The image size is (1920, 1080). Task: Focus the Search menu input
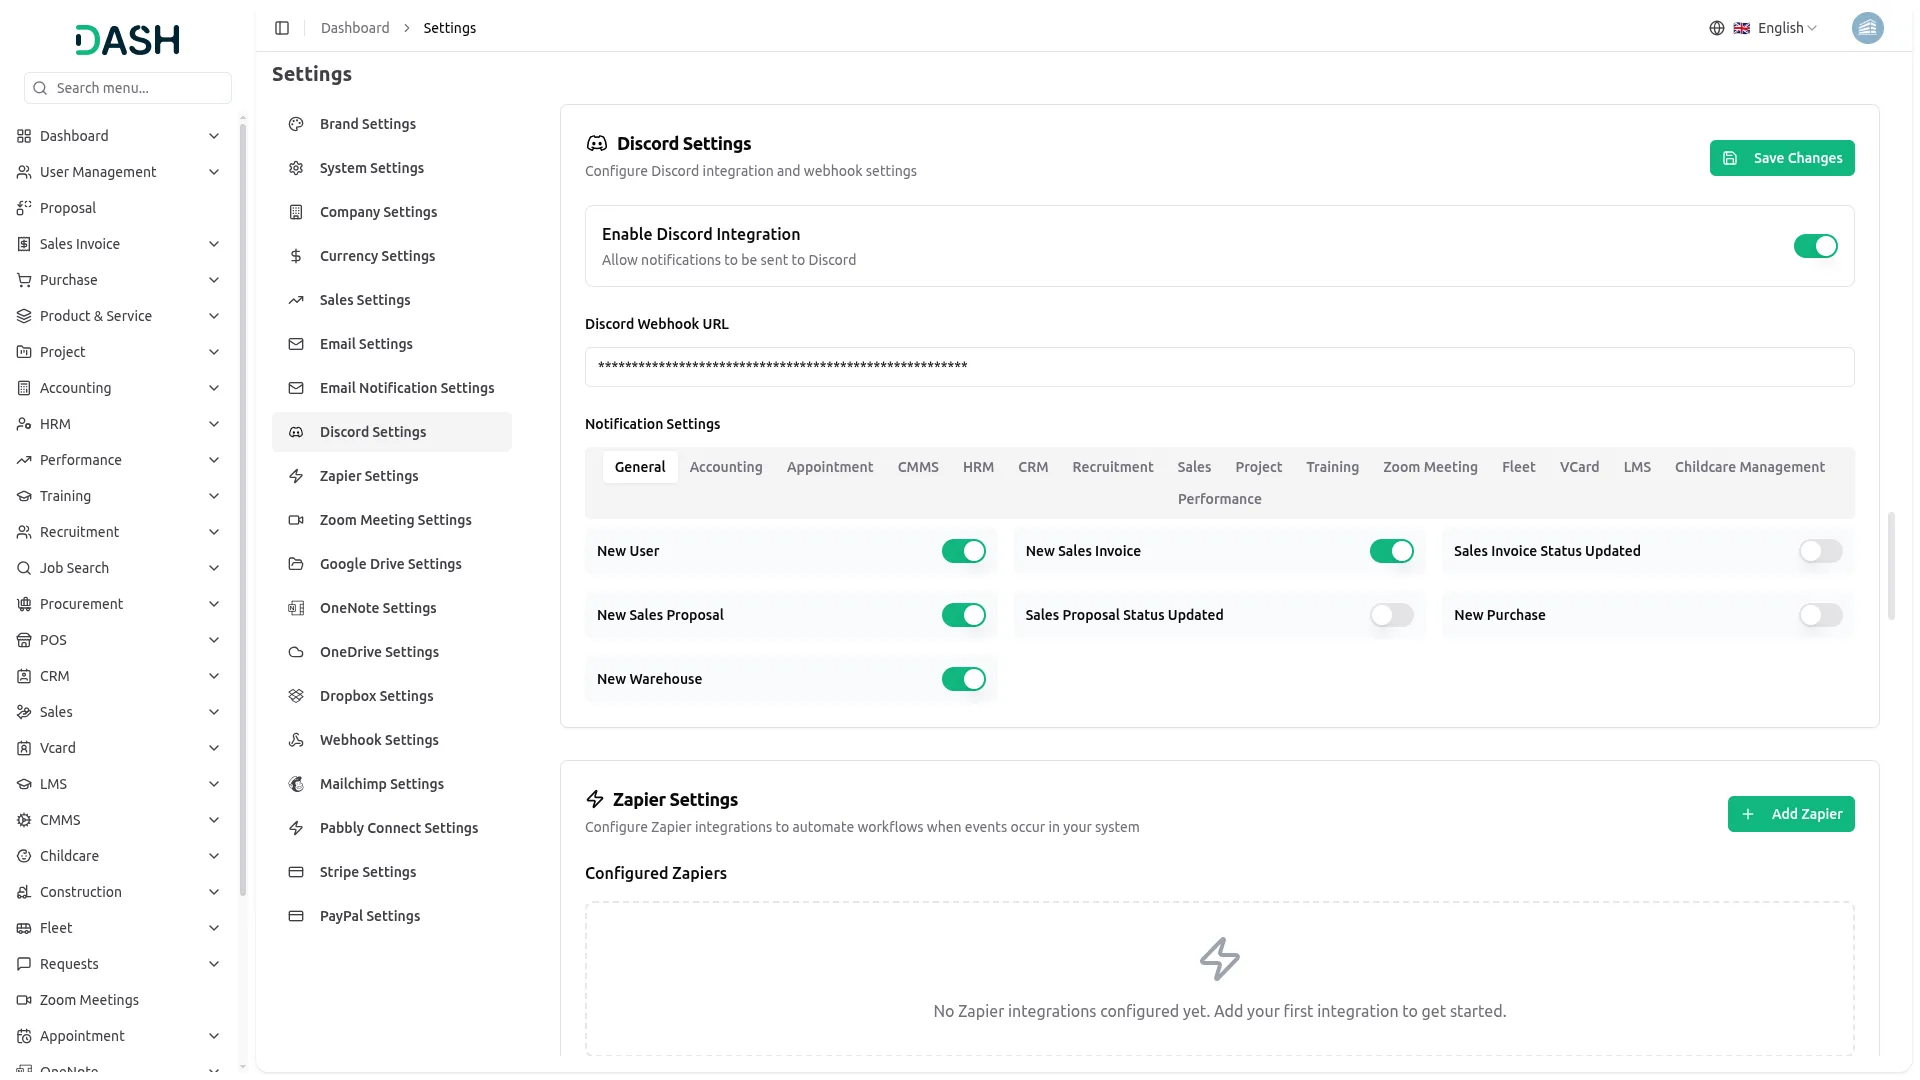(x=128, y=88)
